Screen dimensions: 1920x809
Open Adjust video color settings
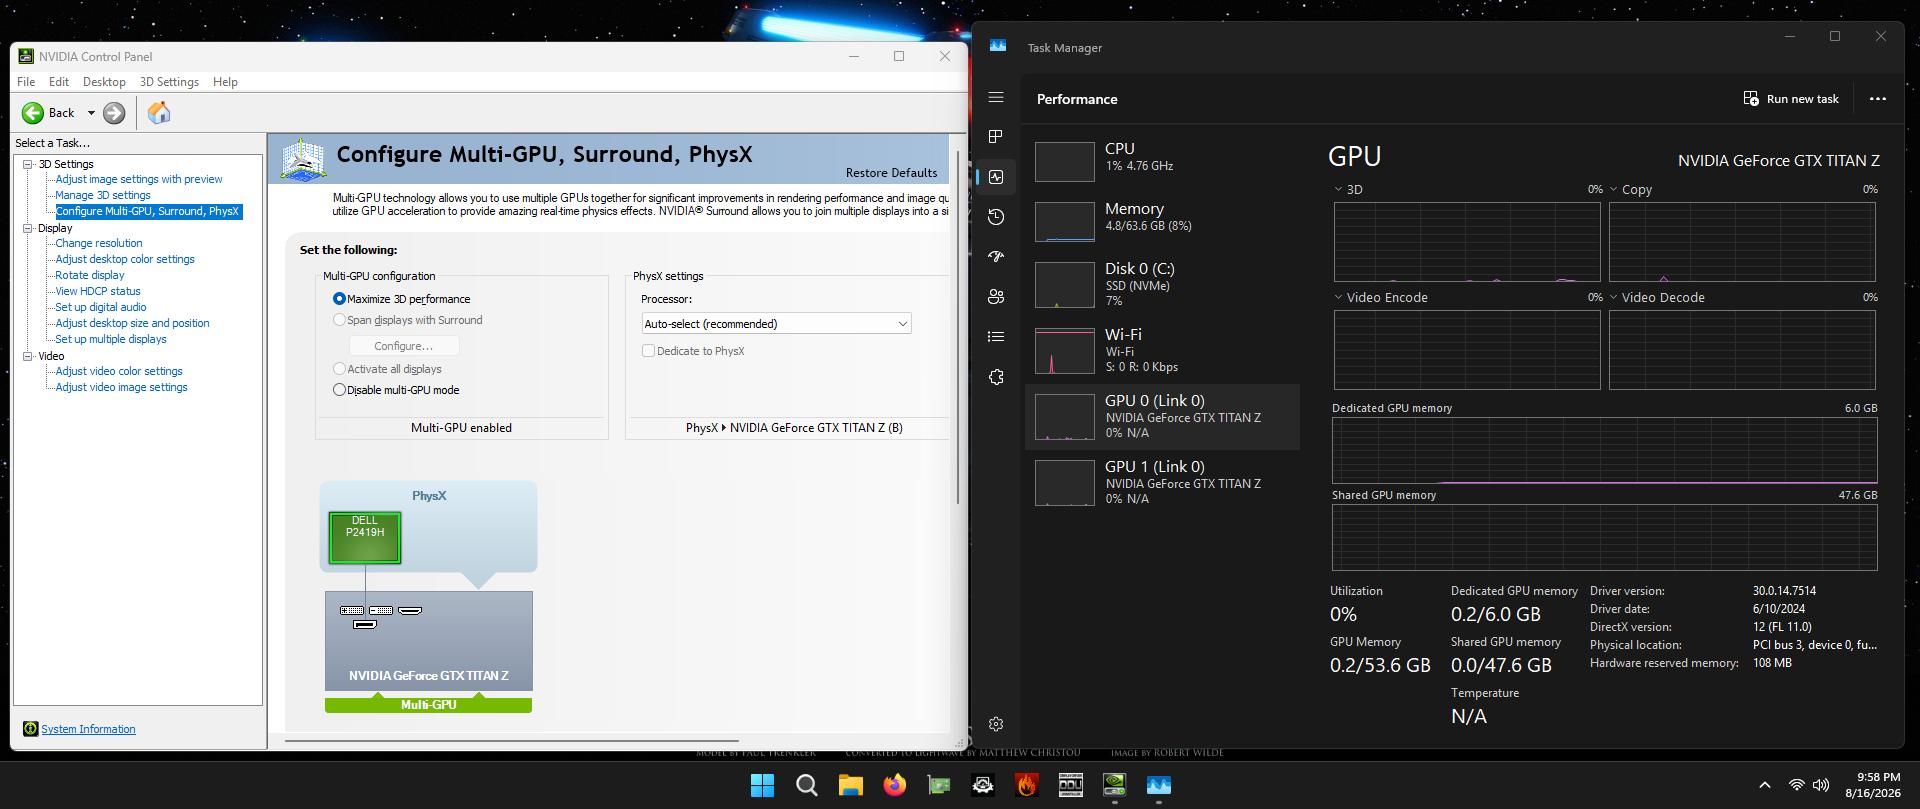119,371
